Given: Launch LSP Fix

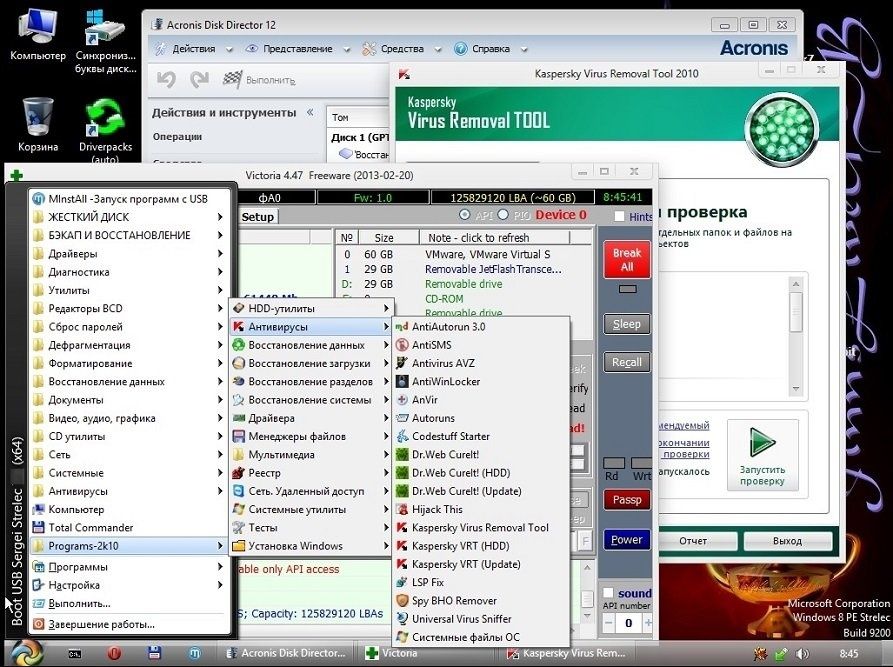Looking at the screenshot, I should coord(481,583).
